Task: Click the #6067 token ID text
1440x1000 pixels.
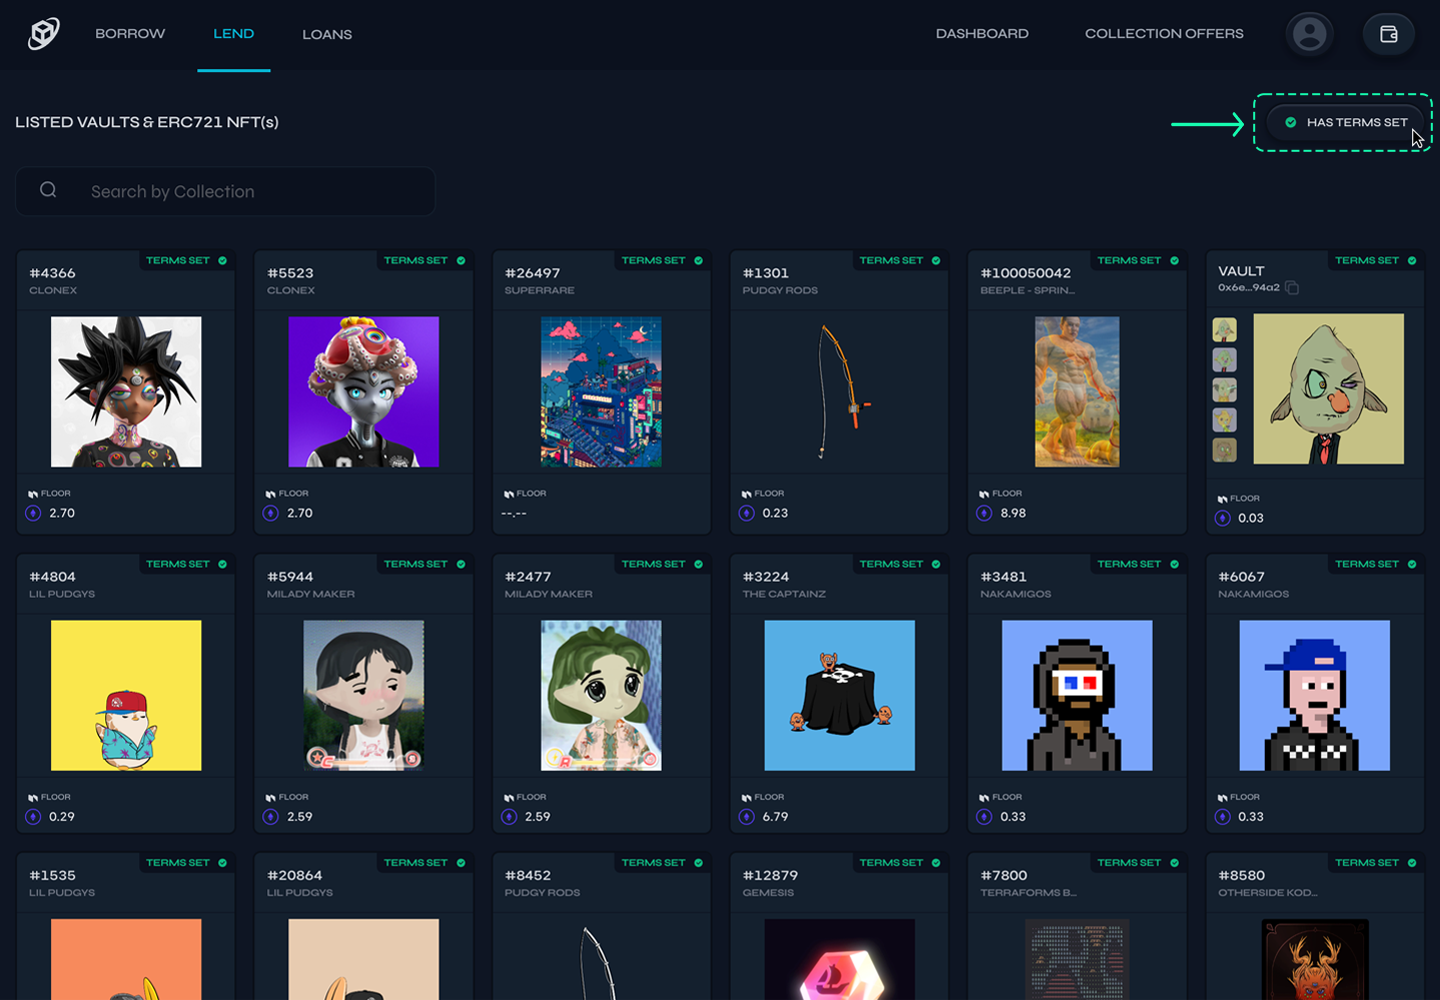Action: [1241, 577]
